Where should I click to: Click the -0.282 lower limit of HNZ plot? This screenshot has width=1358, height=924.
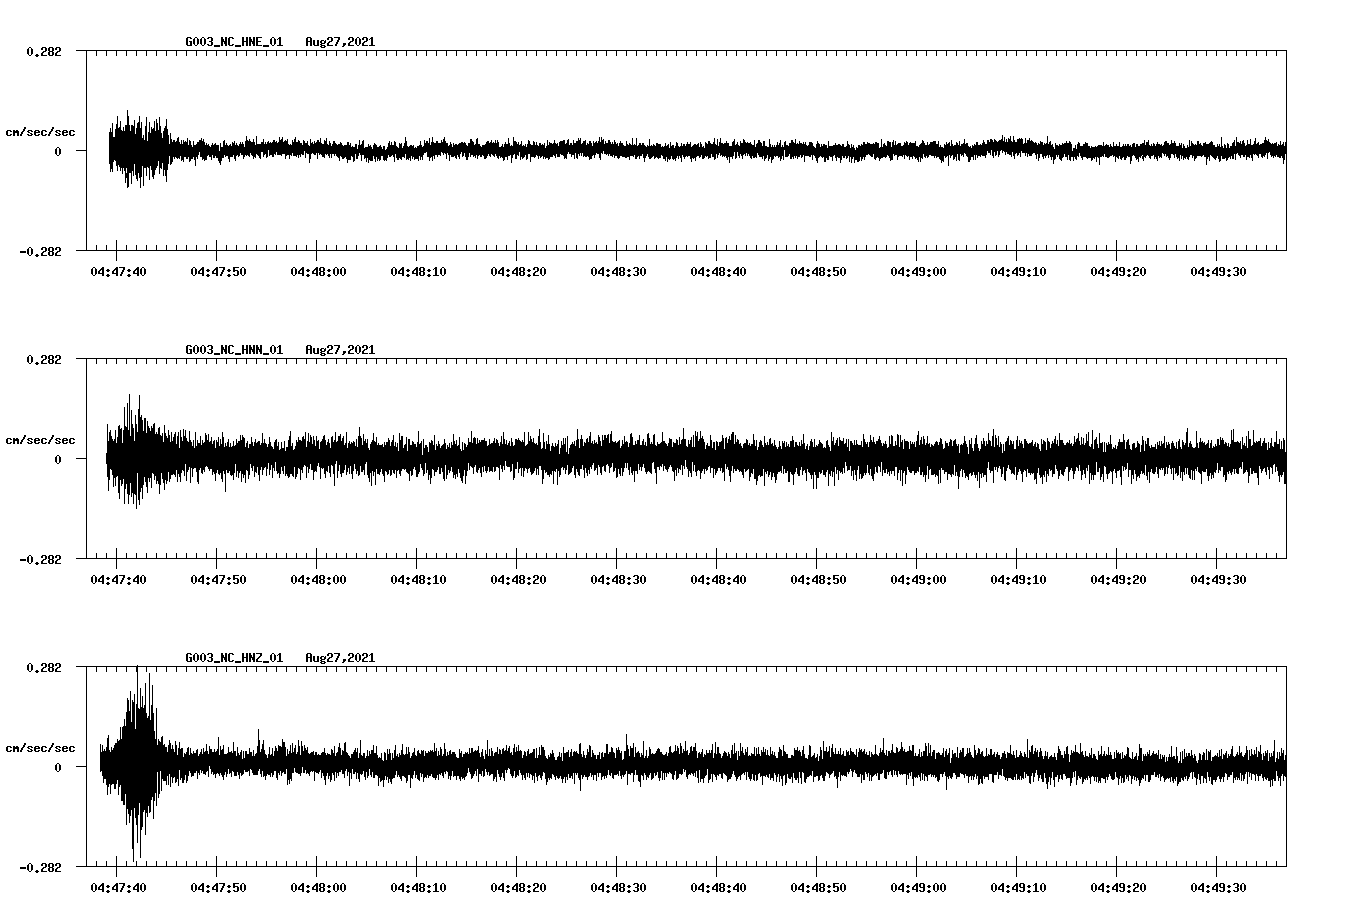(x=40, y=867)
